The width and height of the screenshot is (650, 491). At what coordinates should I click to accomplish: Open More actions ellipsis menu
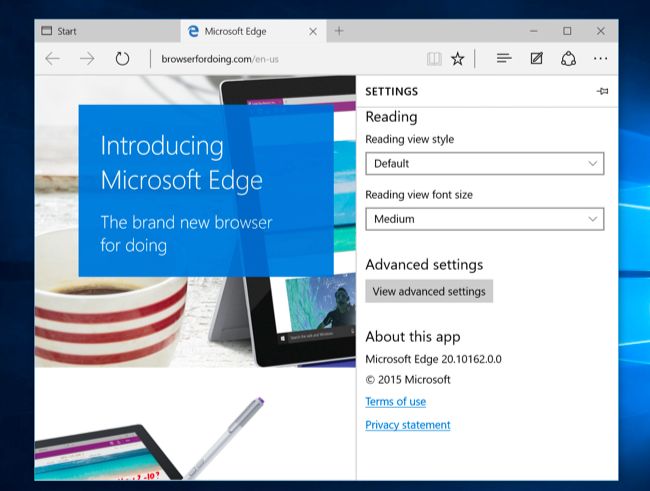coord(600,58)
